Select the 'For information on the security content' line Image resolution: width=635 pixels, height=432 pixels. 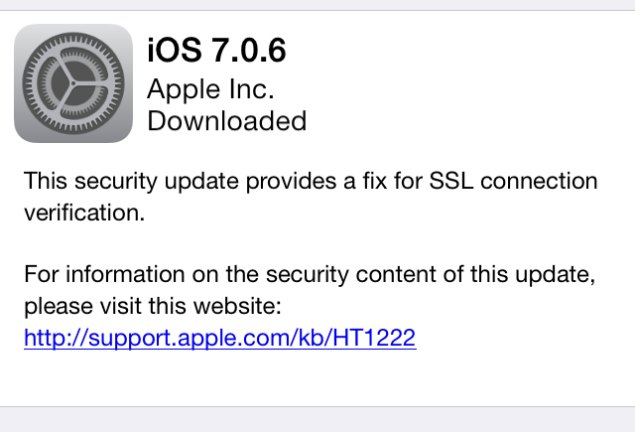(x=310, y=275)
